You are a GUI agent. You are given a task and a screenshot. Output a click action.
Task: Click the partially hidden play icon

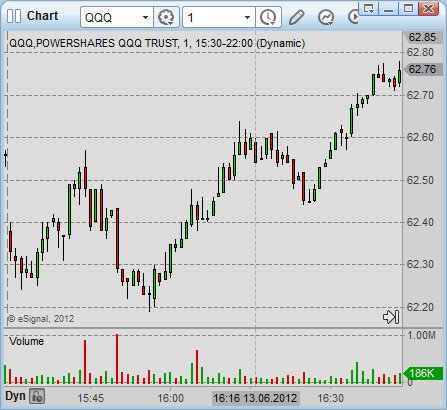[353, 17]
